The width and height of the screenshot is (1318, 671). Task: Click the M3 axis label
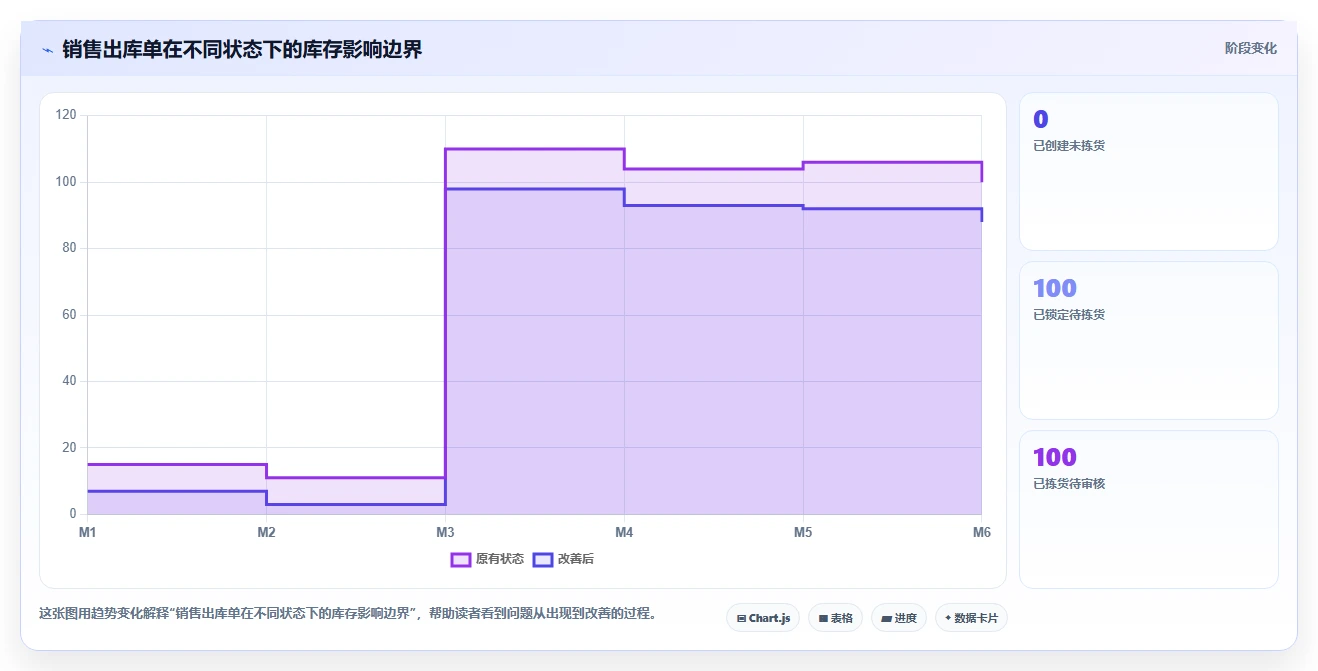[x=445, y=532]
